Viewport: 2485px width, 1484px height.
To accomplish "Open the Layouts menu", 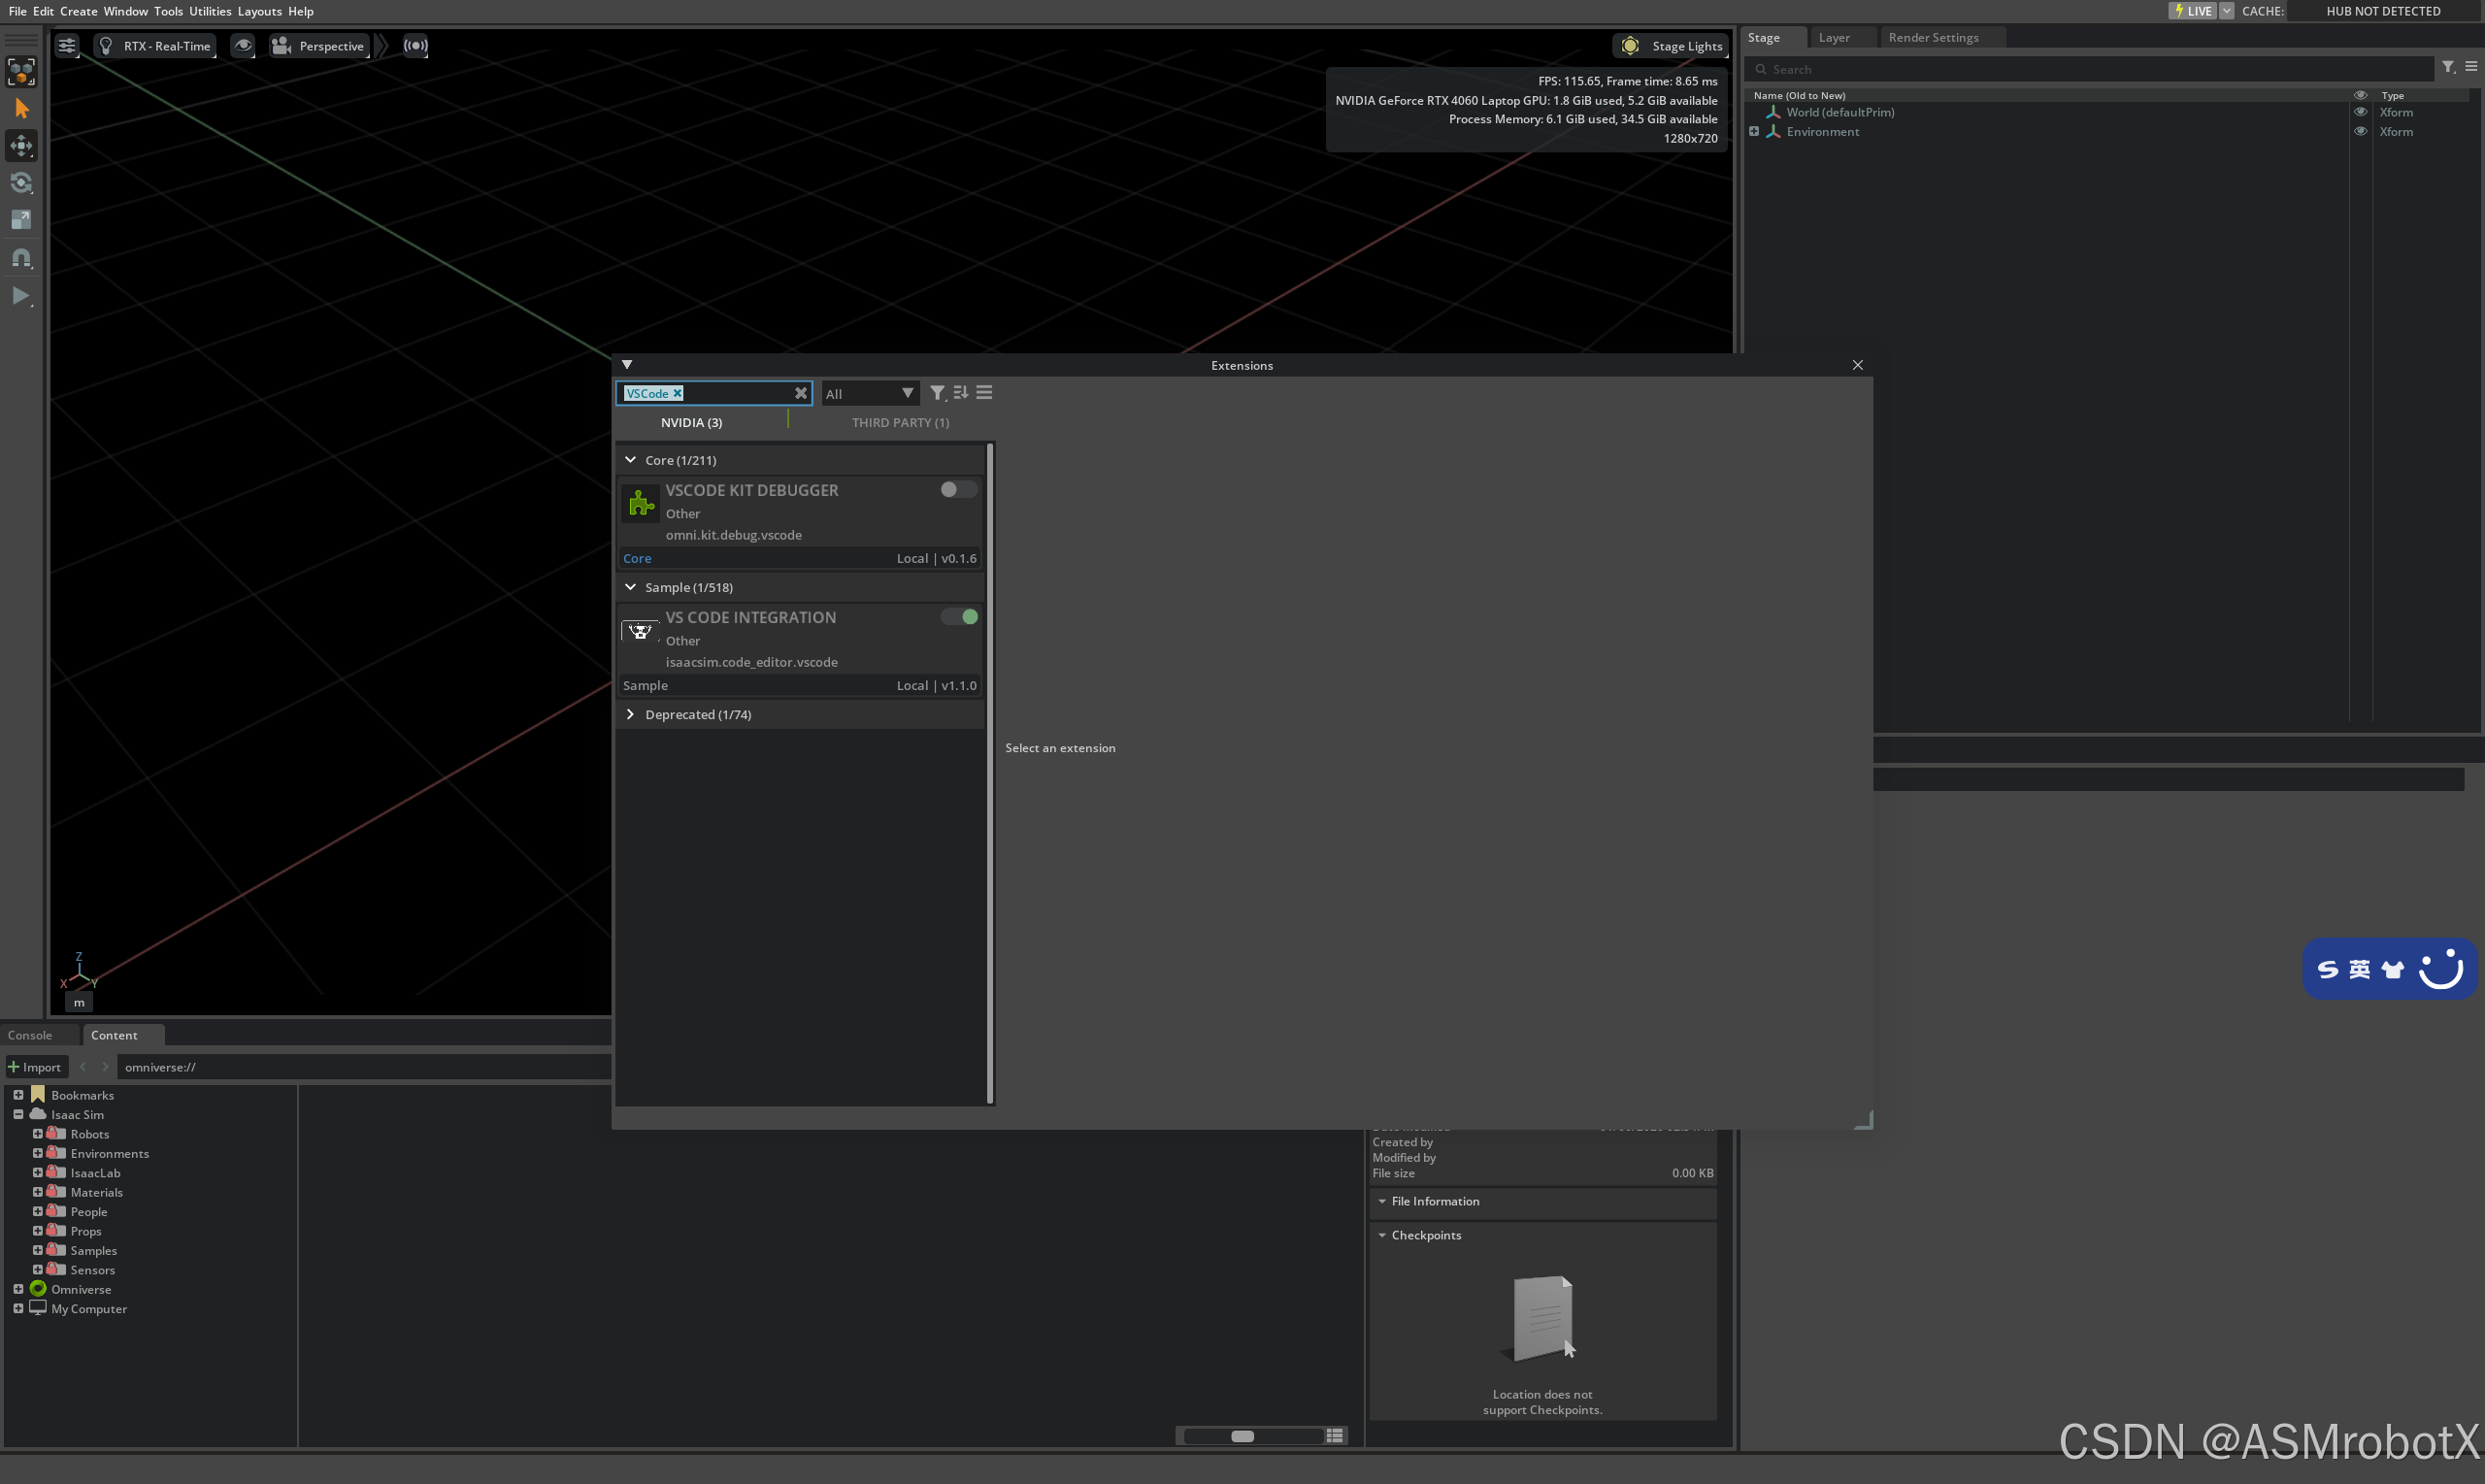I will point(259,11).
